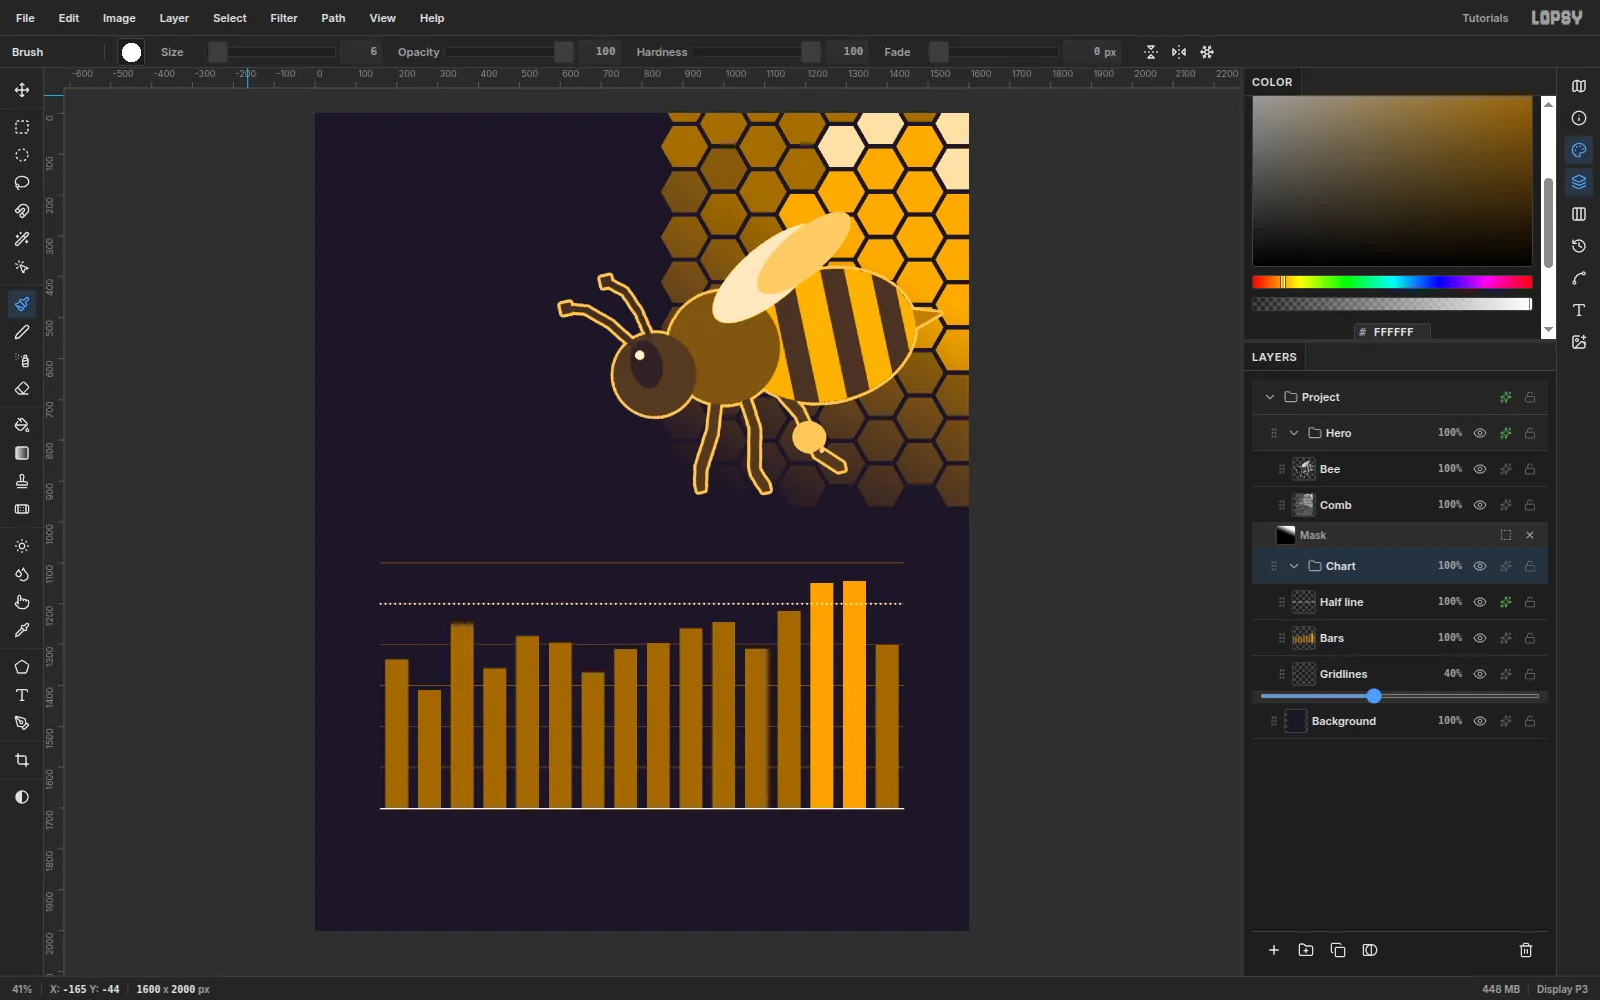Open the History panel icon
The height and width of the screenshot is (1000, 1600).
point(1579,246)
